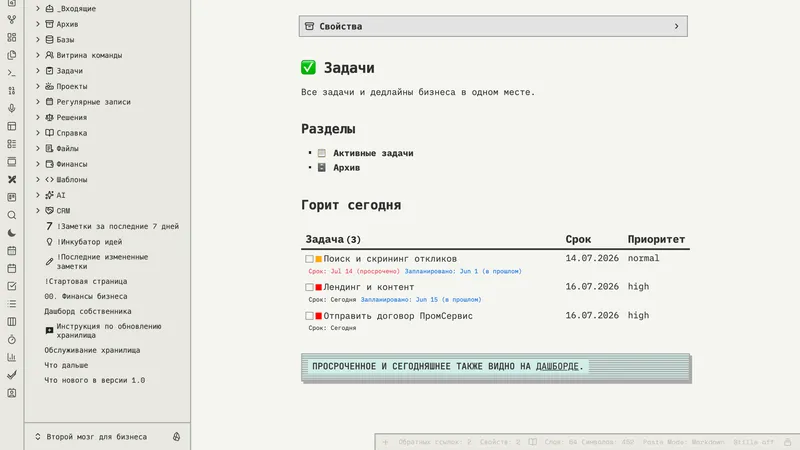Click the four-squares canvas ribbon icon

tap(12, 37)
